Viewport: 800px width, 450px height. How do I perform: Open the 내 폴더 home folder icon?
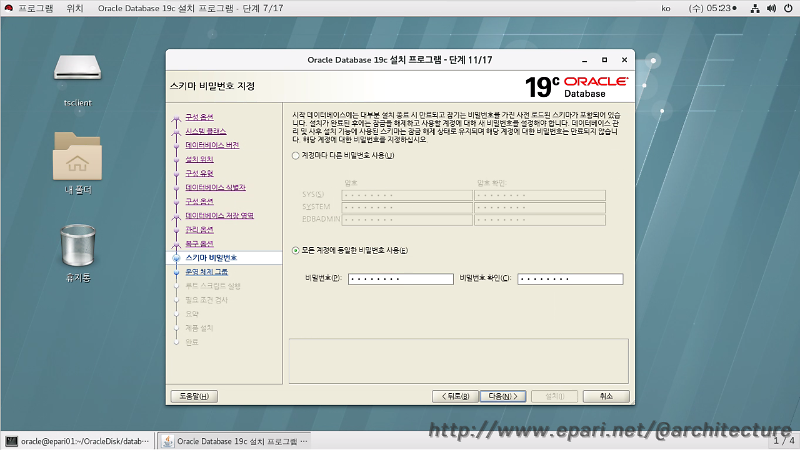[78, 156]
